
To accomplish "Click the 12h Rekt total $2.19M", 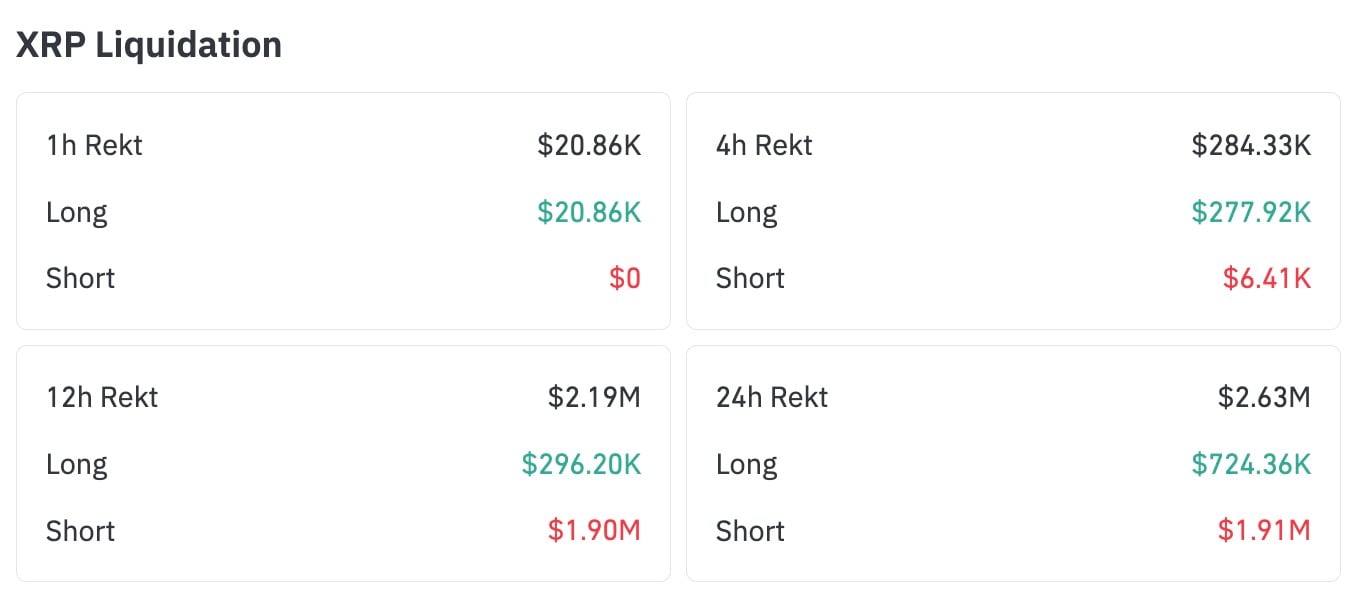I will tap(594, 398).
